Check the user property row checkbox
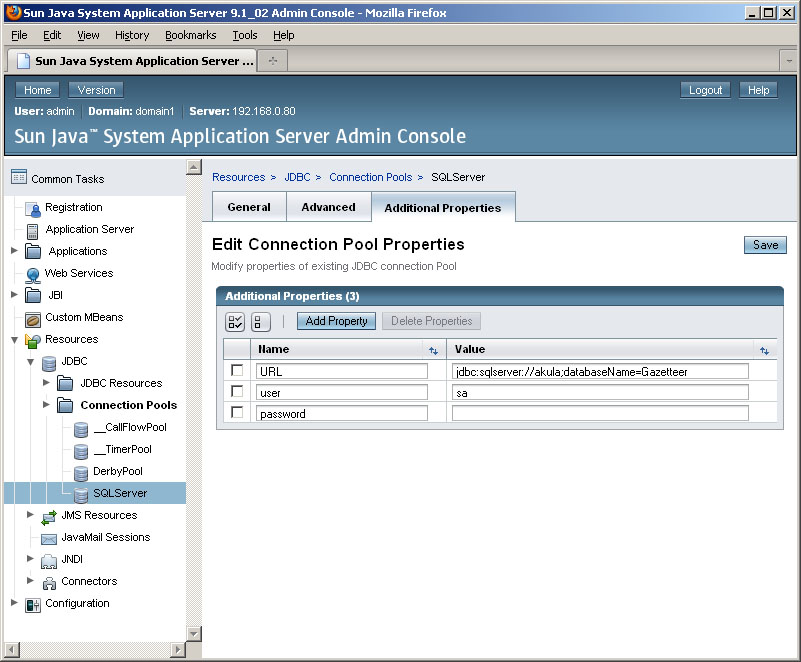Screen dimensions: 801x662 tap(237, 391)
